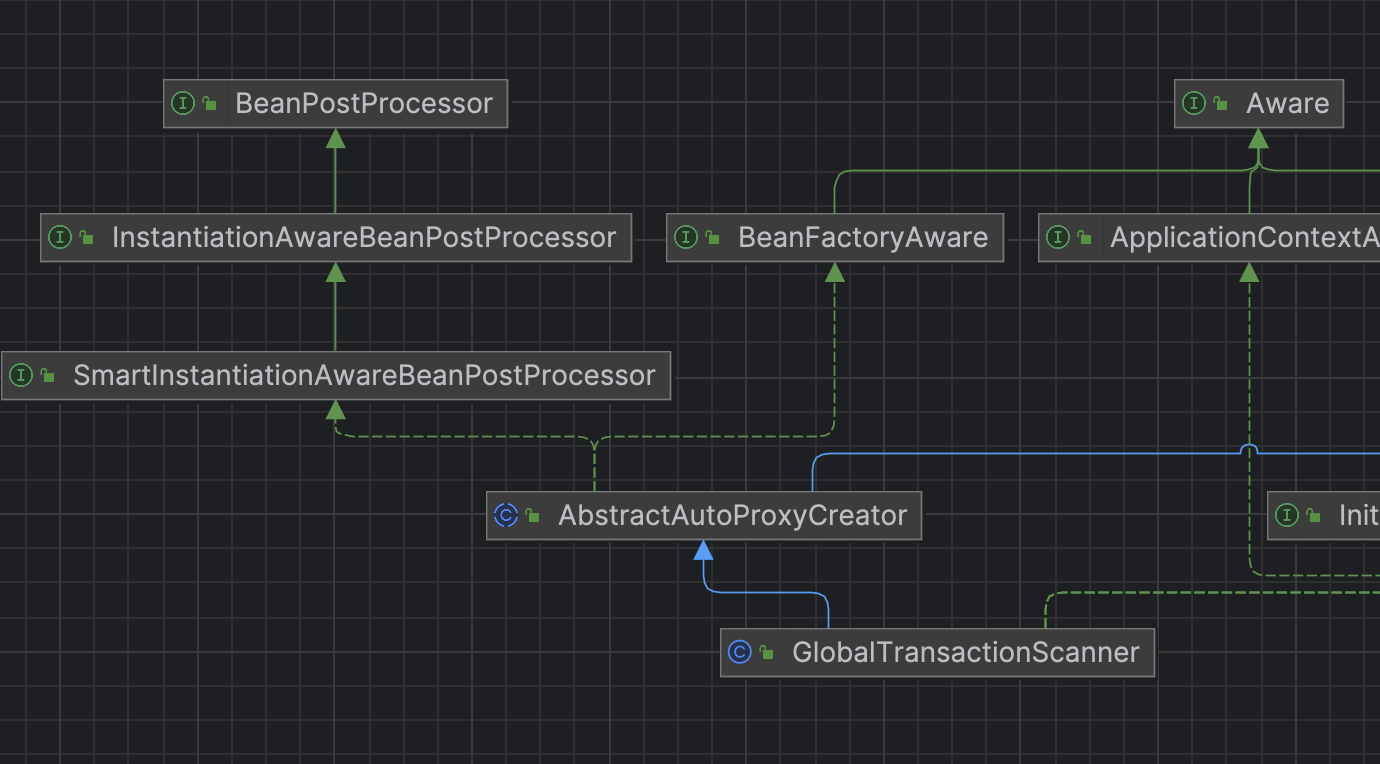
Task: Select the partially visible Init node
Action: pos(1324,515)
